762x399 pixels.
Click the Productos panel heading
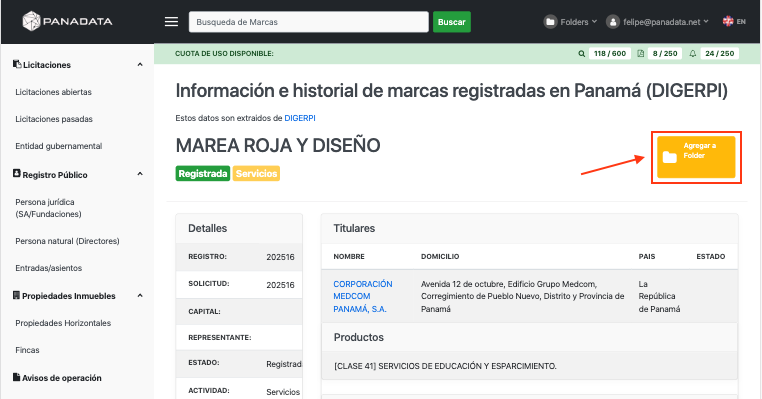click(x=359, y=337)
